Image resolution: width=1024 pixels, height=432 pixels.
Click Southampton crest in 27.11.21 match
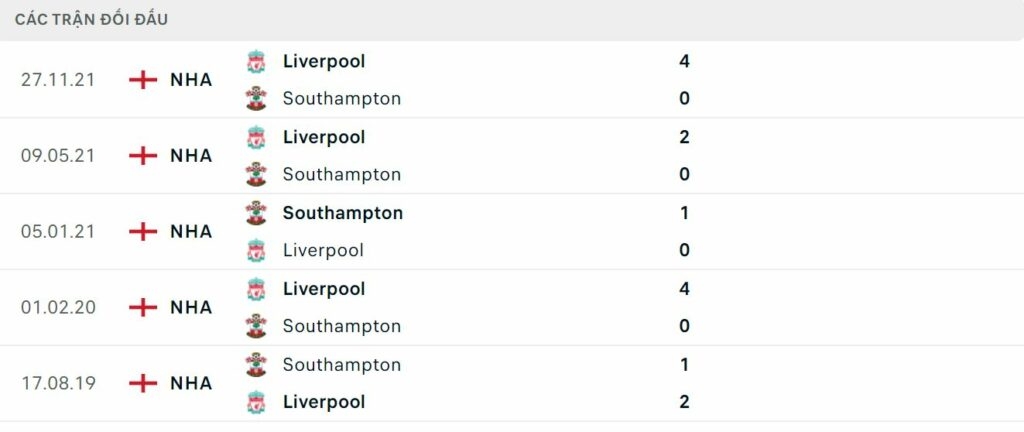pyautogui.click(x=257, y=99)
